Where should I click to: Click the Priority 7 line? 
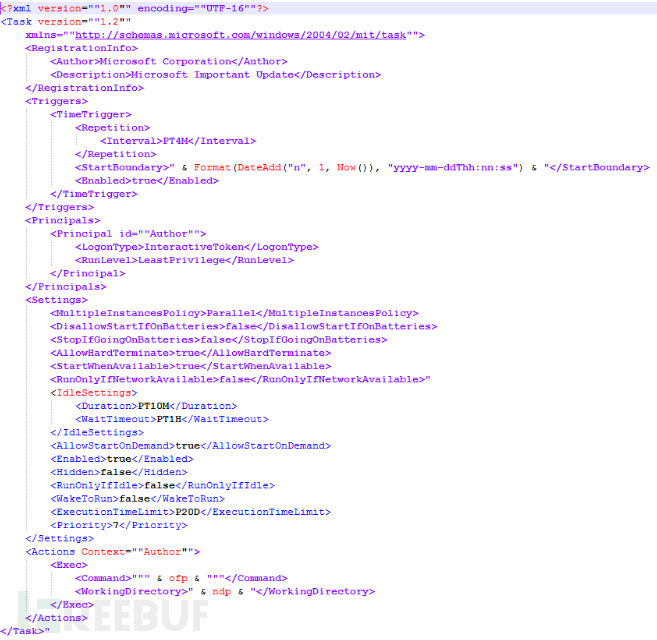click(119, 526)
